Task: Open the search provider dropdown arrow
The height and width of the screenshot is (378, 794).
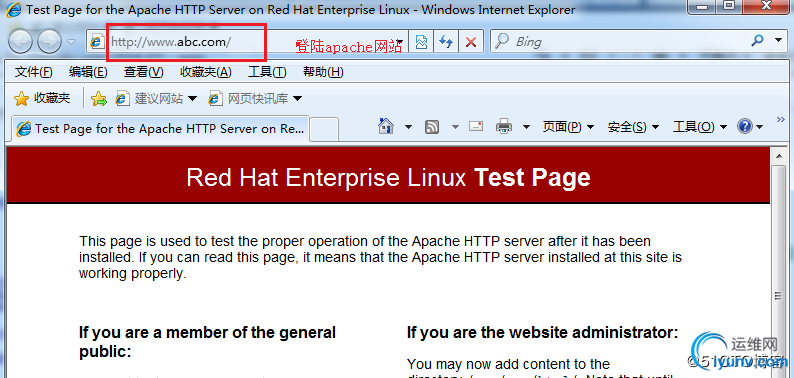Action: point(778,41)
